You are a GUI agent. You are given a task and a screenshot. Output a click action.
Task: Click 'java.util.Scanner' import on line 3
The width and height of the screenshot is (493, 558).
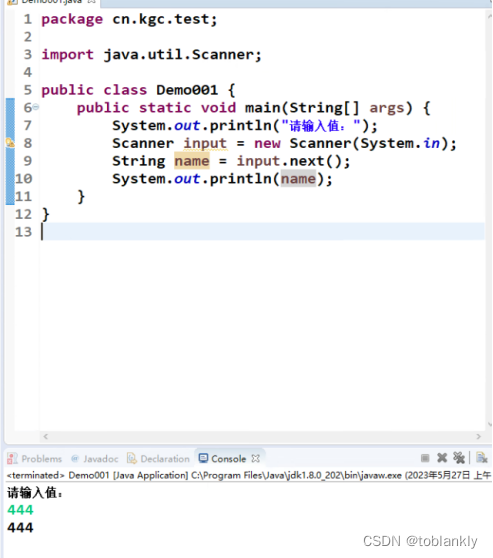coord(179,55)
